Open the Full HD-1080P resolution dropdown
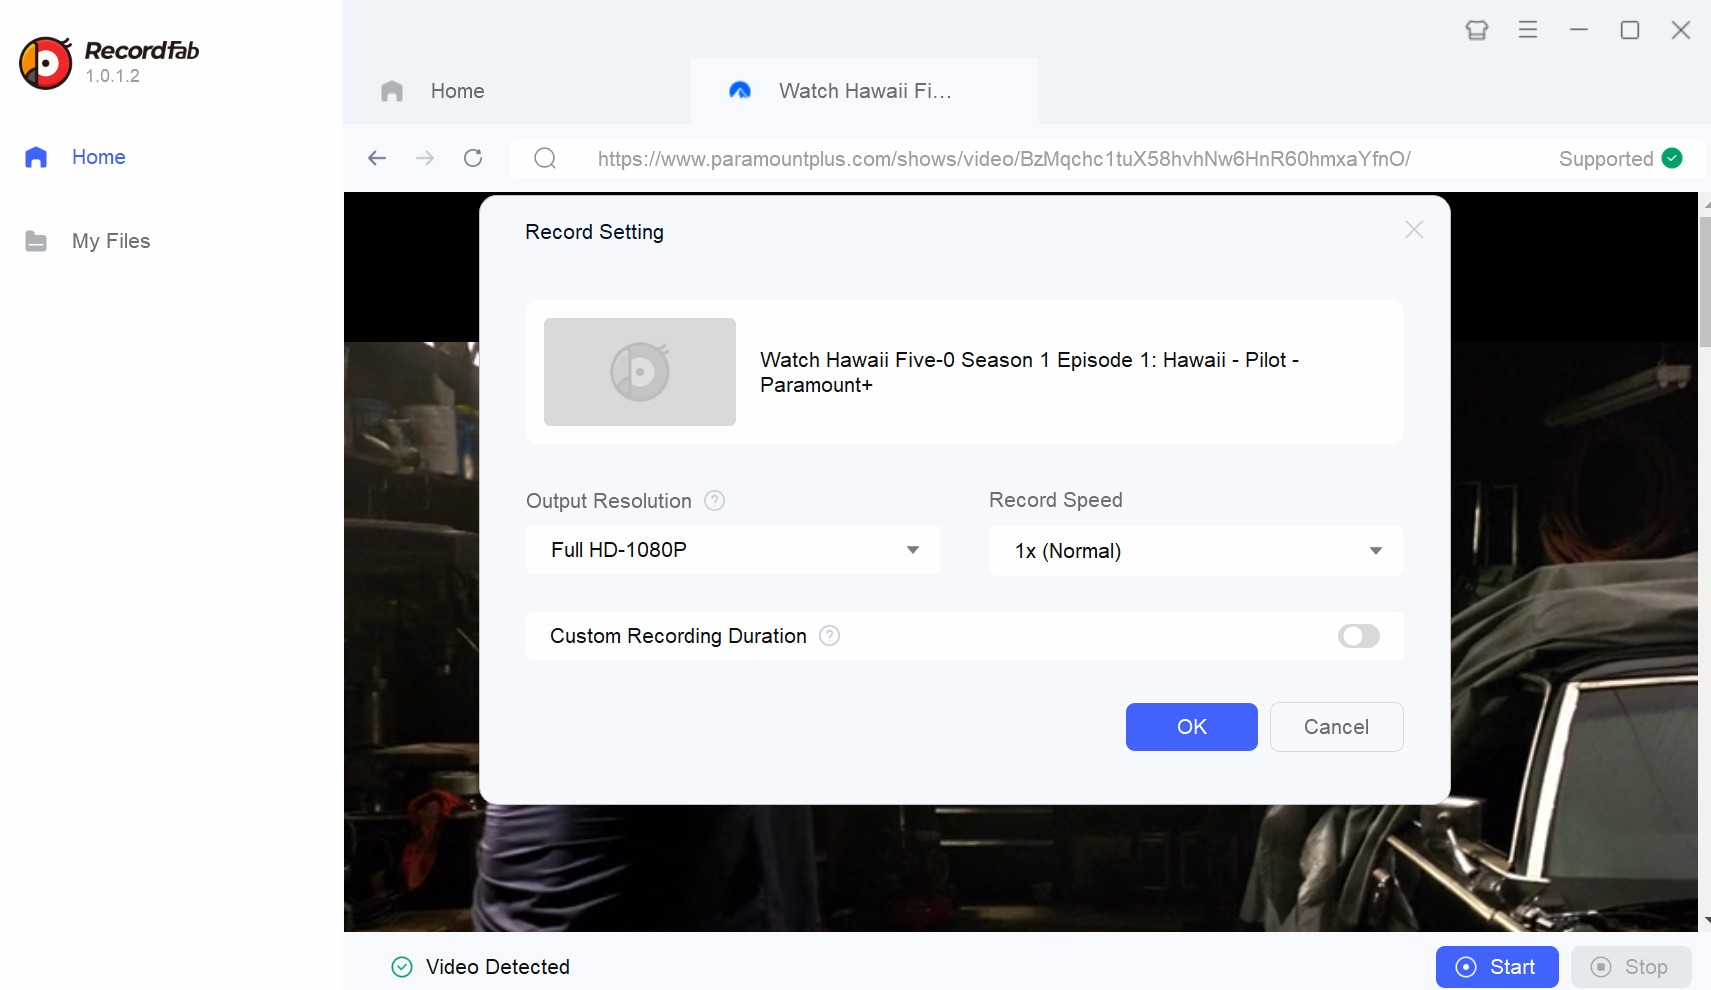The width and height of the screenshot is (1711, 990). pos(733,550)
